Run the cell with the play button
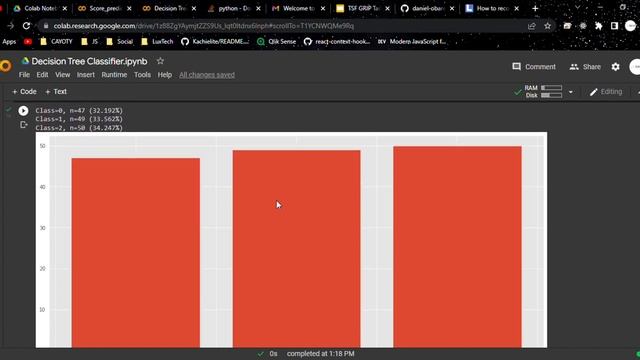The width and height of the screenshot is (640, 360). pyautogui.click(x=23, y=111)
